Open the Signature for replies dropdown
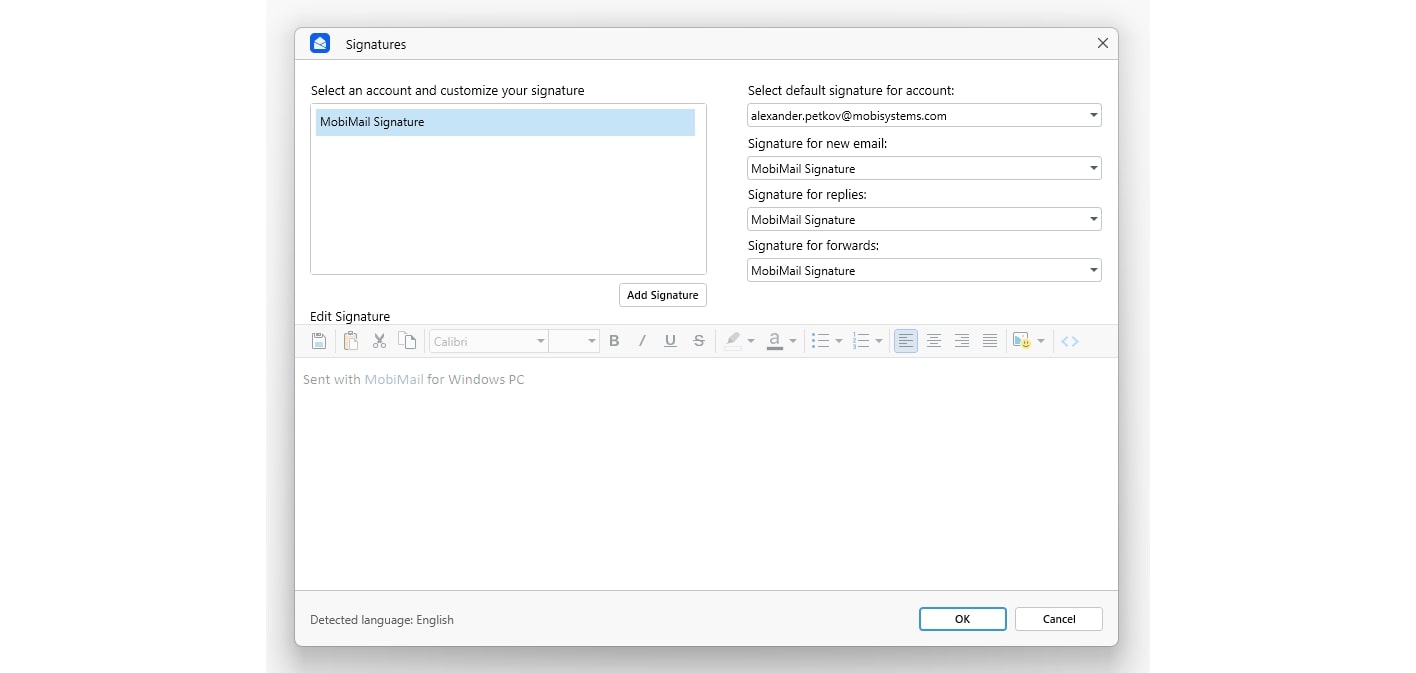Image resolution: width=1416 pixels, height=673 pixels. point(923,220)
